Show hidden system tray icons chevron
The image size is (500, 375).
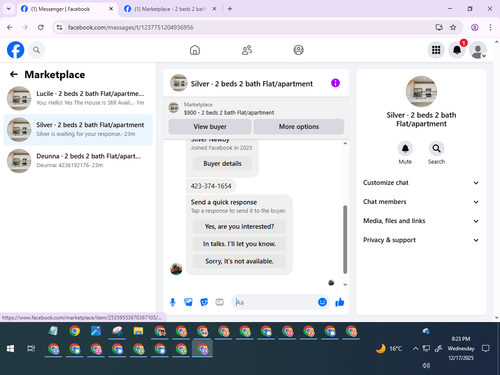(415, 349)
